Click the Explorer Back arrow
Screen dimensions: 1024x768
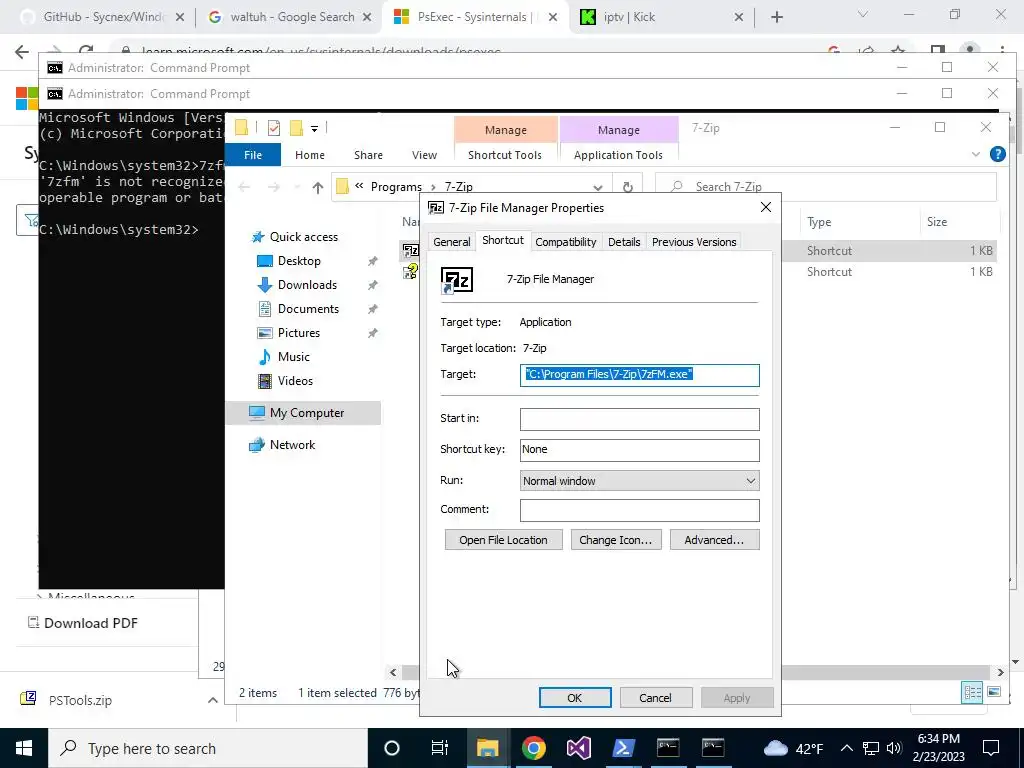pos(244,187)
